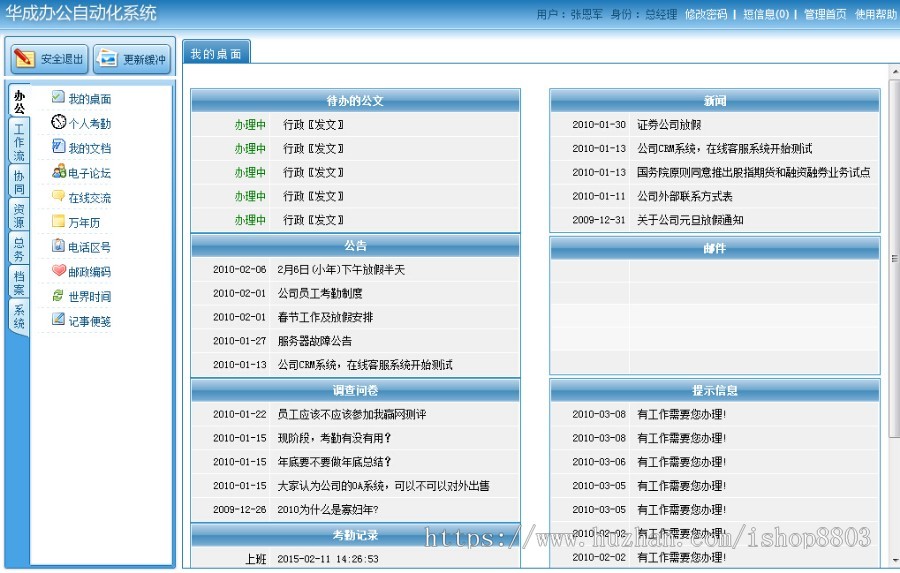
Task: Click the 记事便笺 notepad icon
Action: click(x=58, y=319)
